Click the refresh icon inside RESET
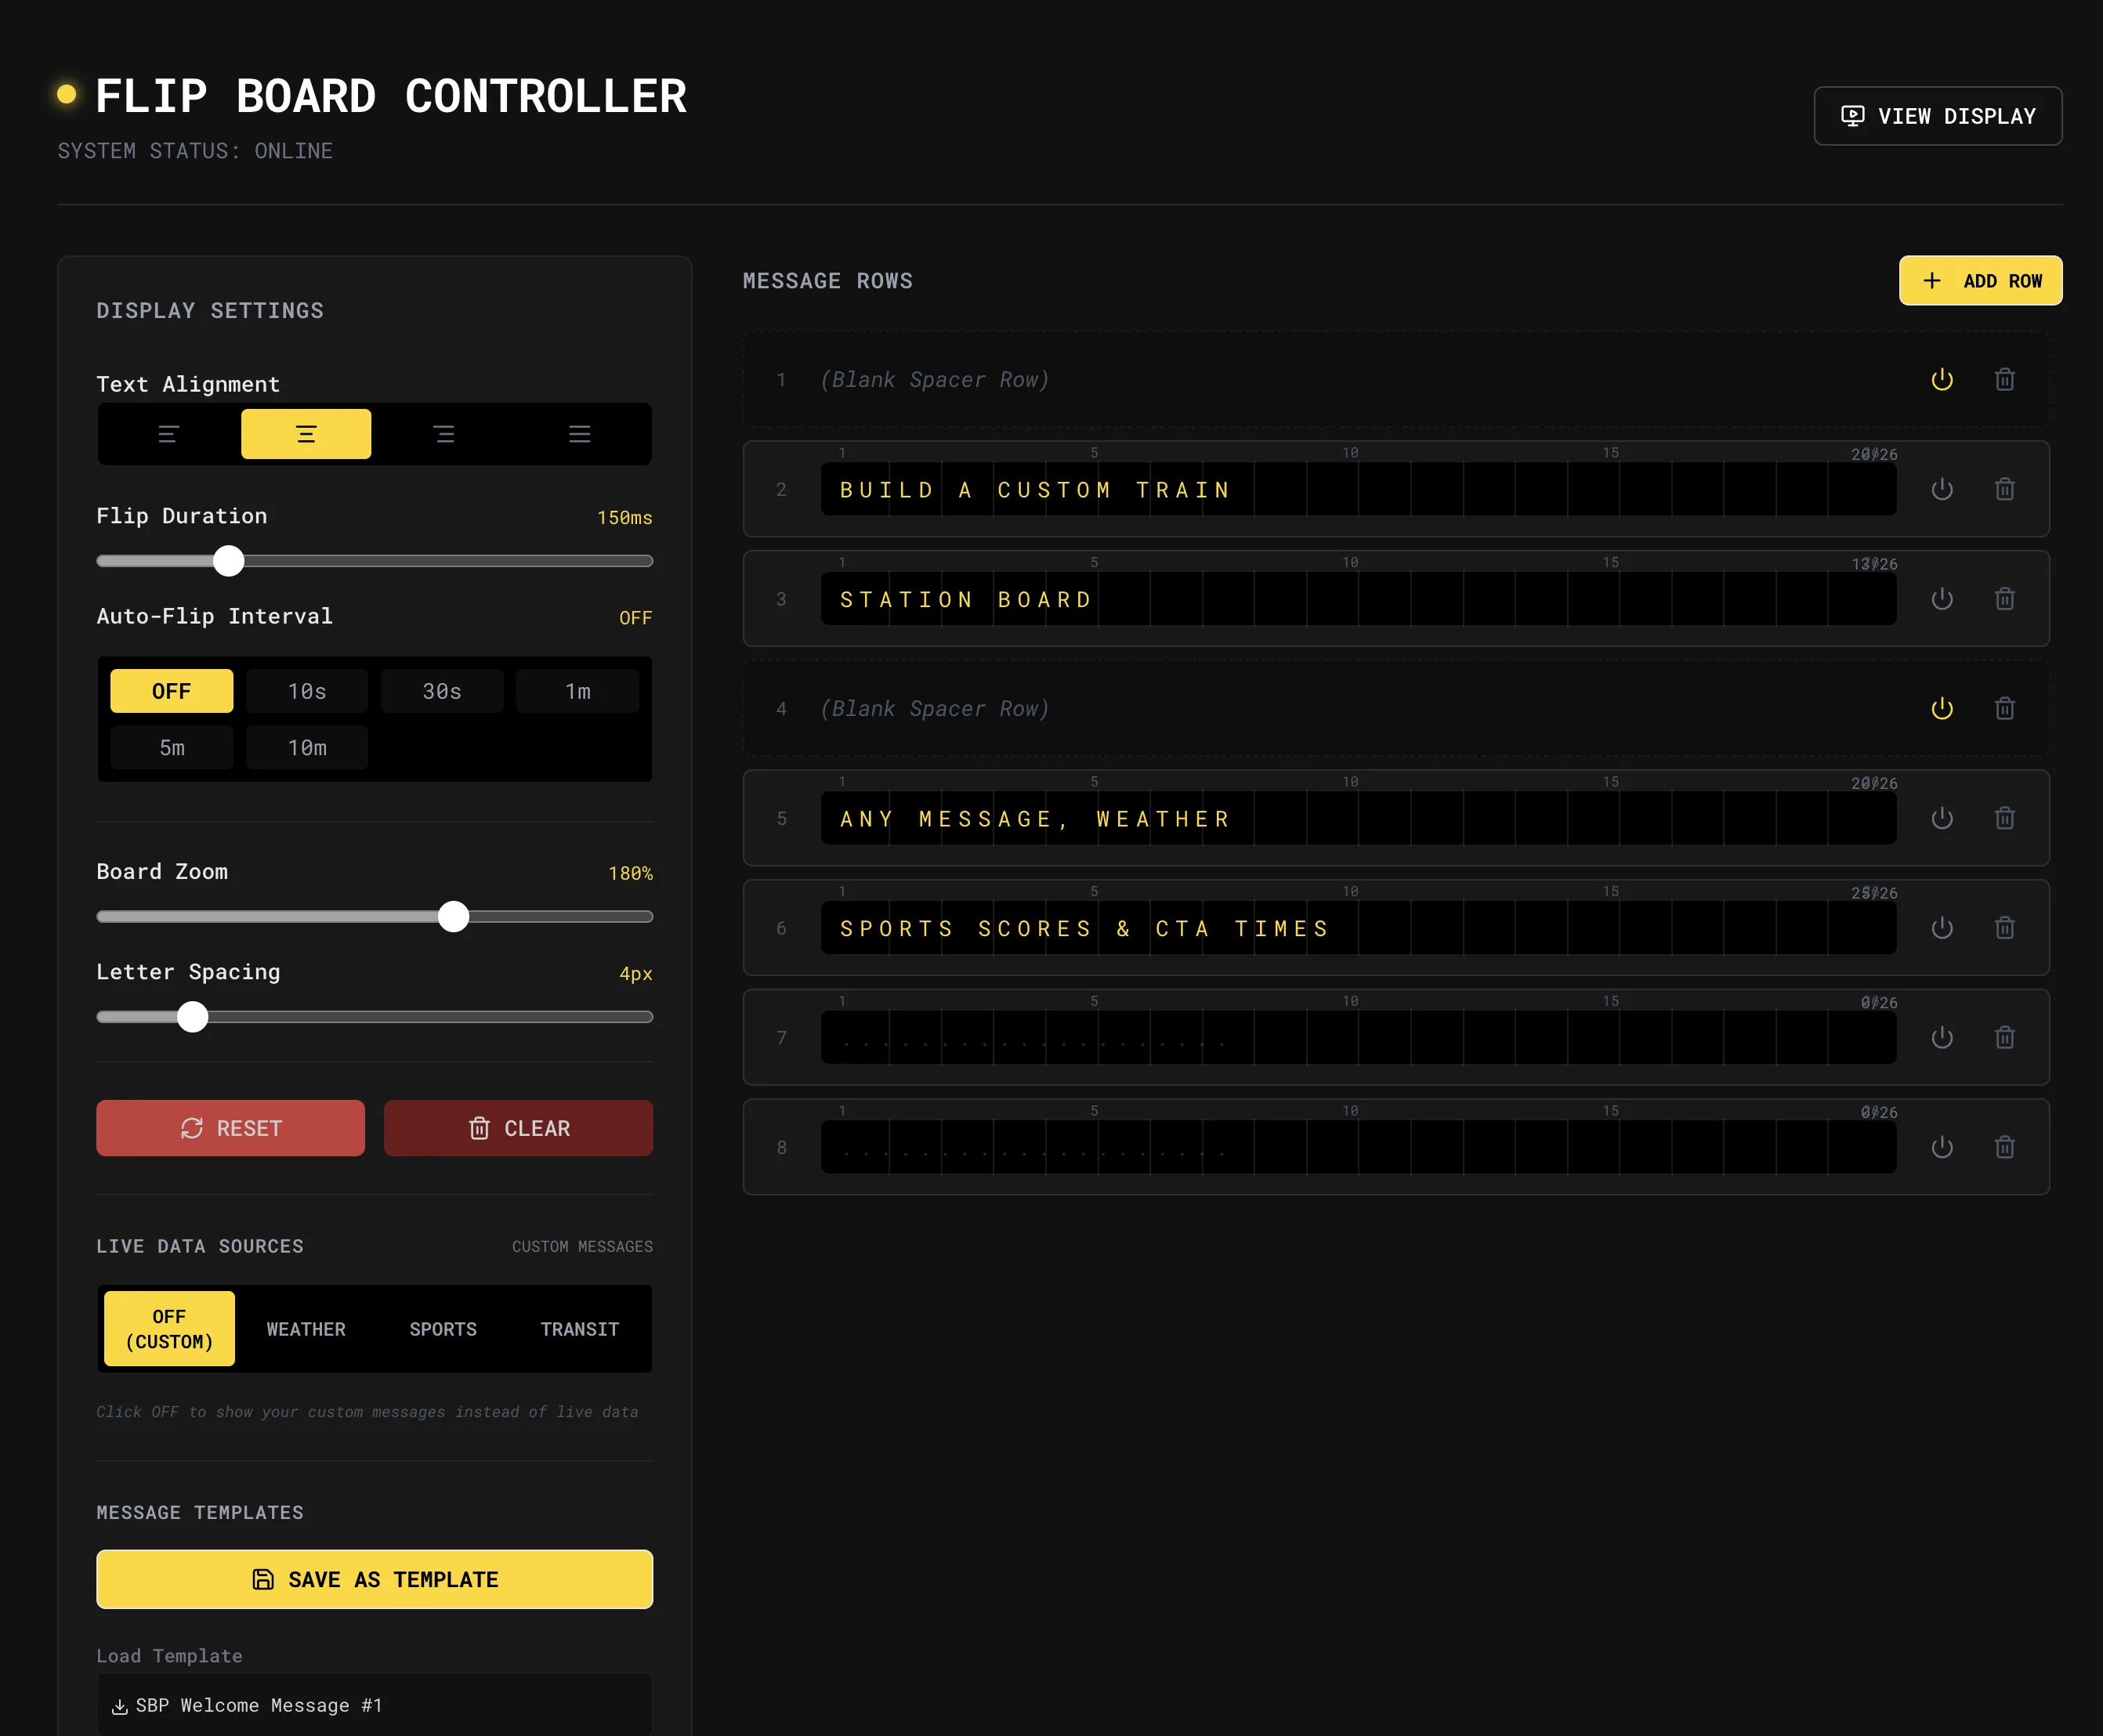Screen dimensions: 2103x1736 tap(191, 1128)
